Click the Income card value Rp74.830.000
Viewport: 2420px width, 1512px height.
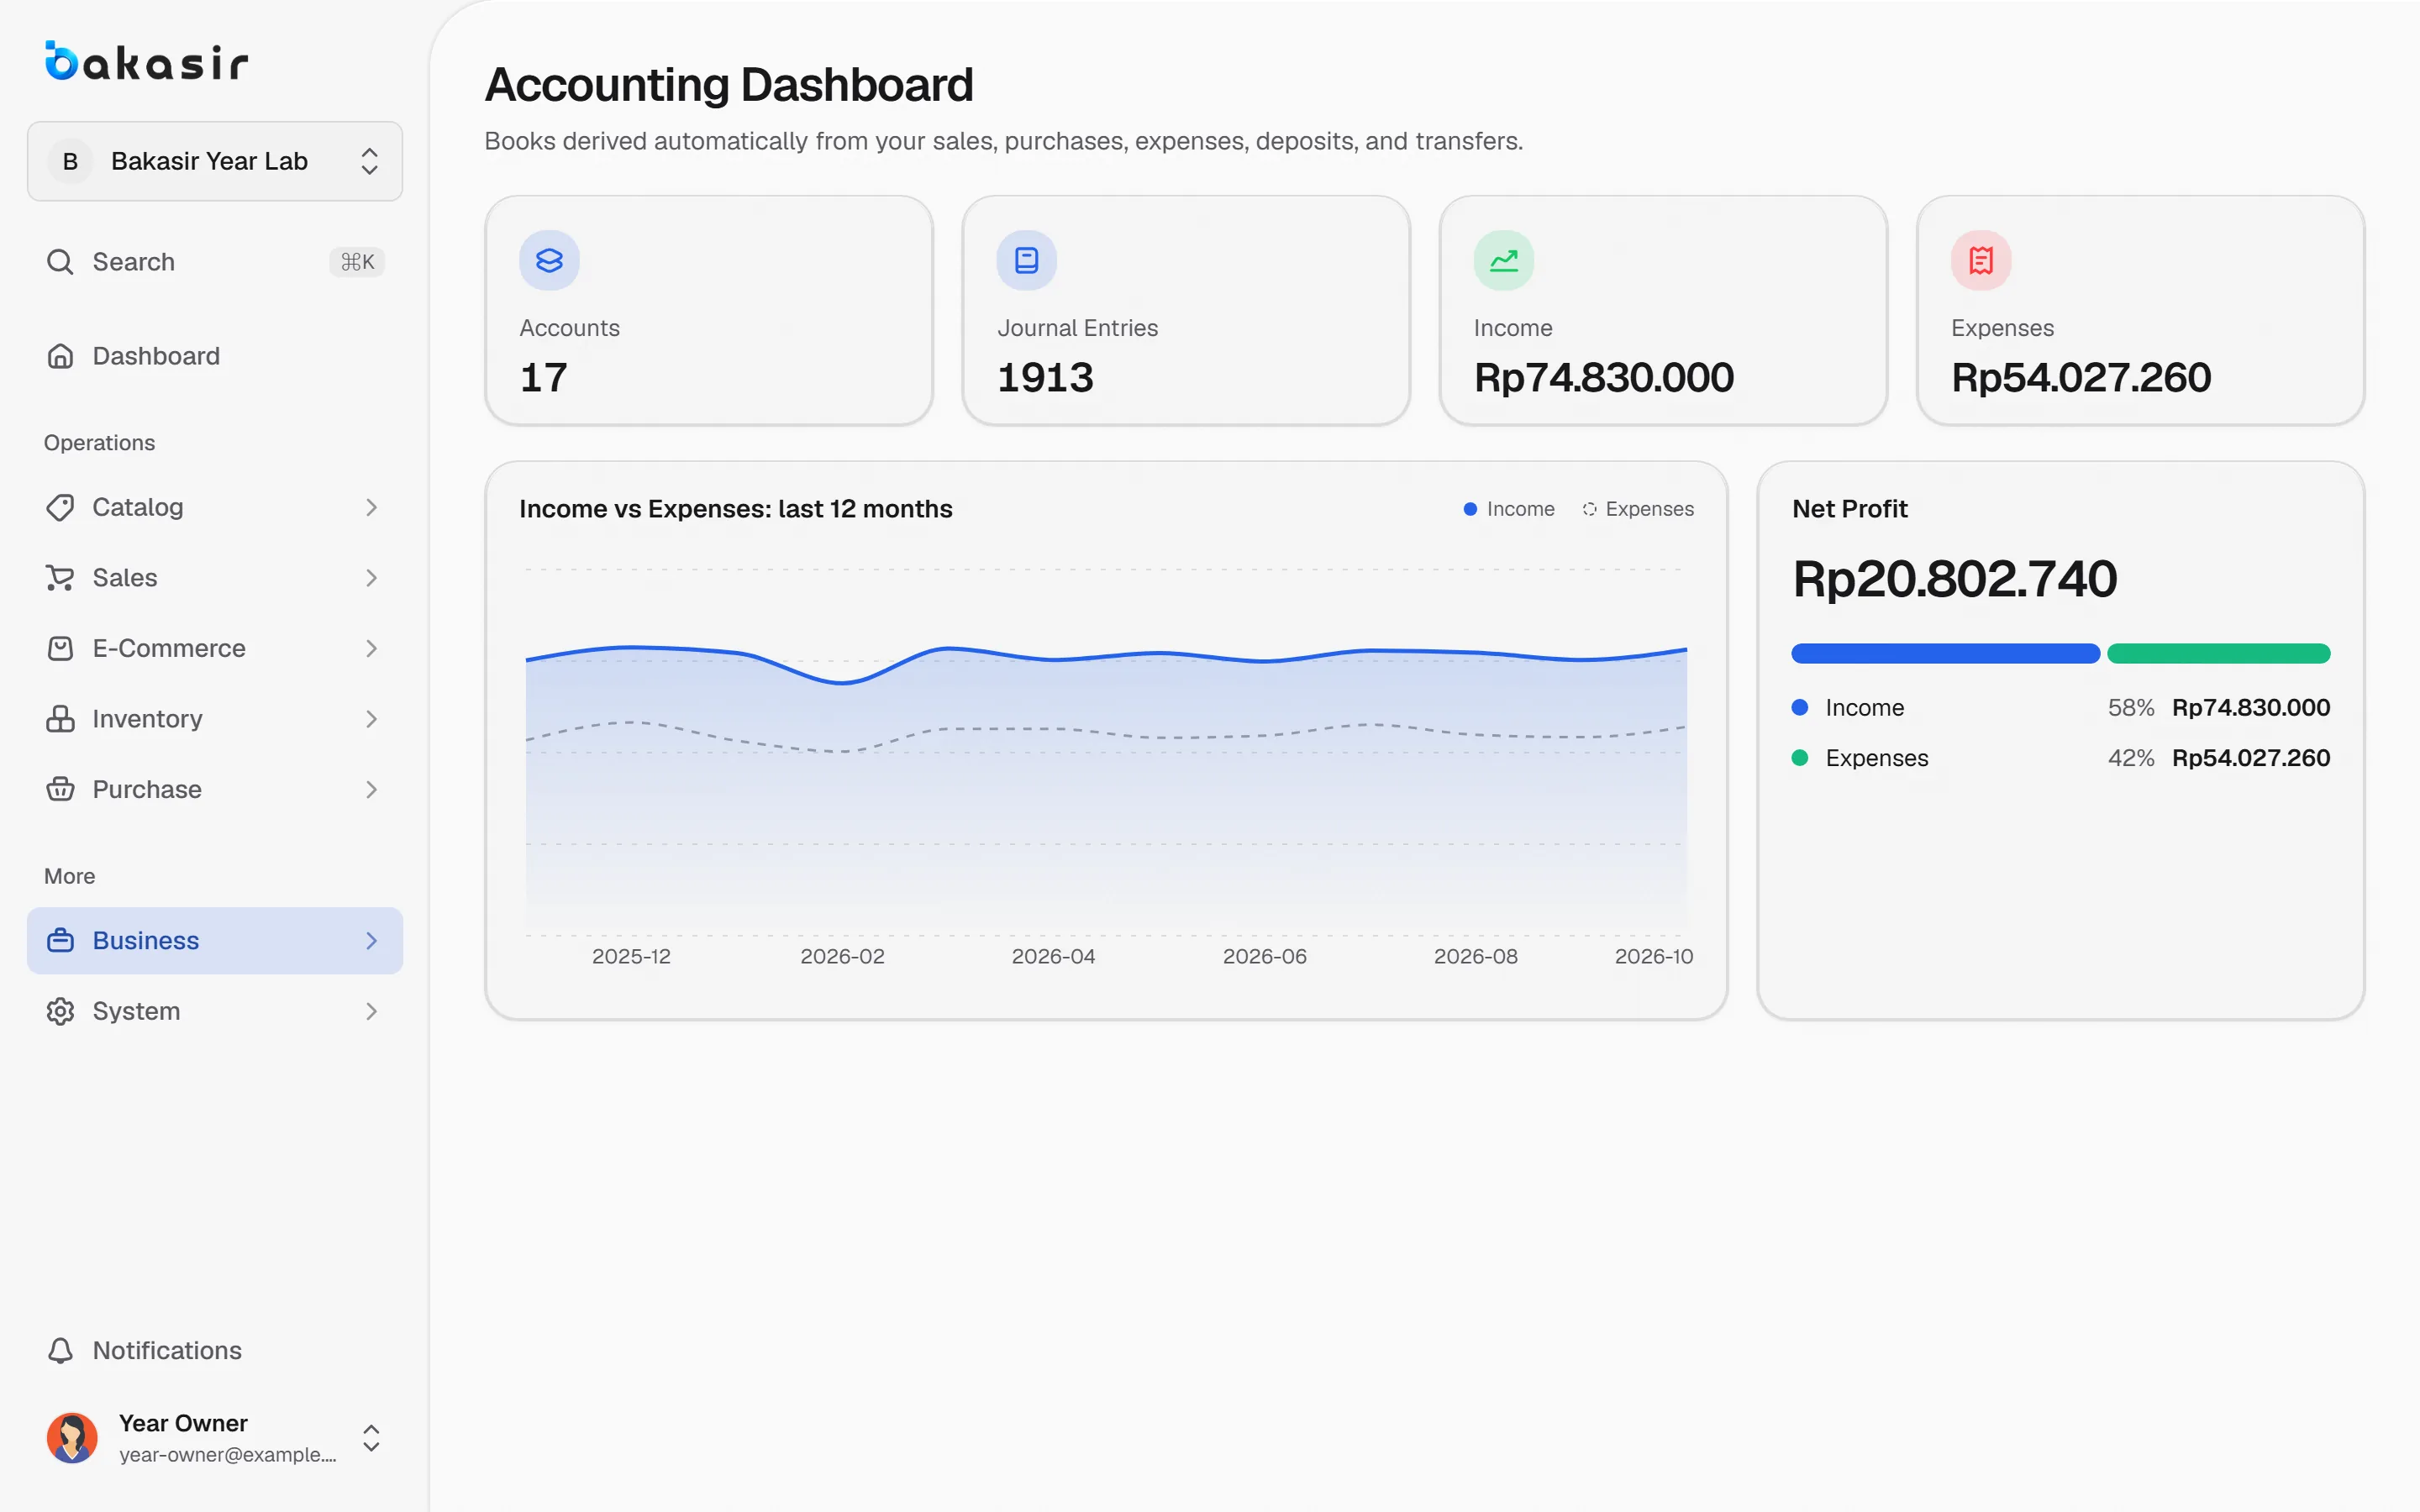tap(1604, 378)
